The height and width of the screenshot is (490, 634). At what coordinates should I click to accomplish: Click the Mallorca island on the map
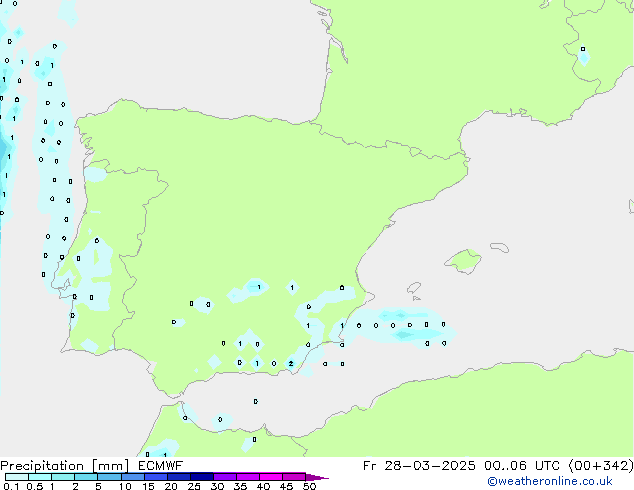tap(464, 262)
